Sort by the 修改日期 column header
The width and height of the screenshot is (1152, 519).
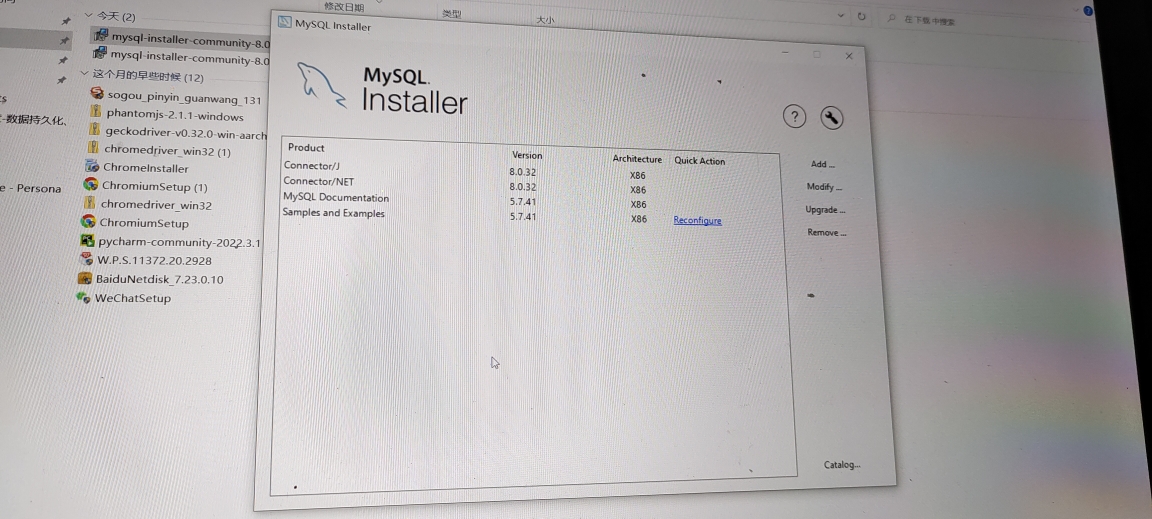[x=344, y=7]
